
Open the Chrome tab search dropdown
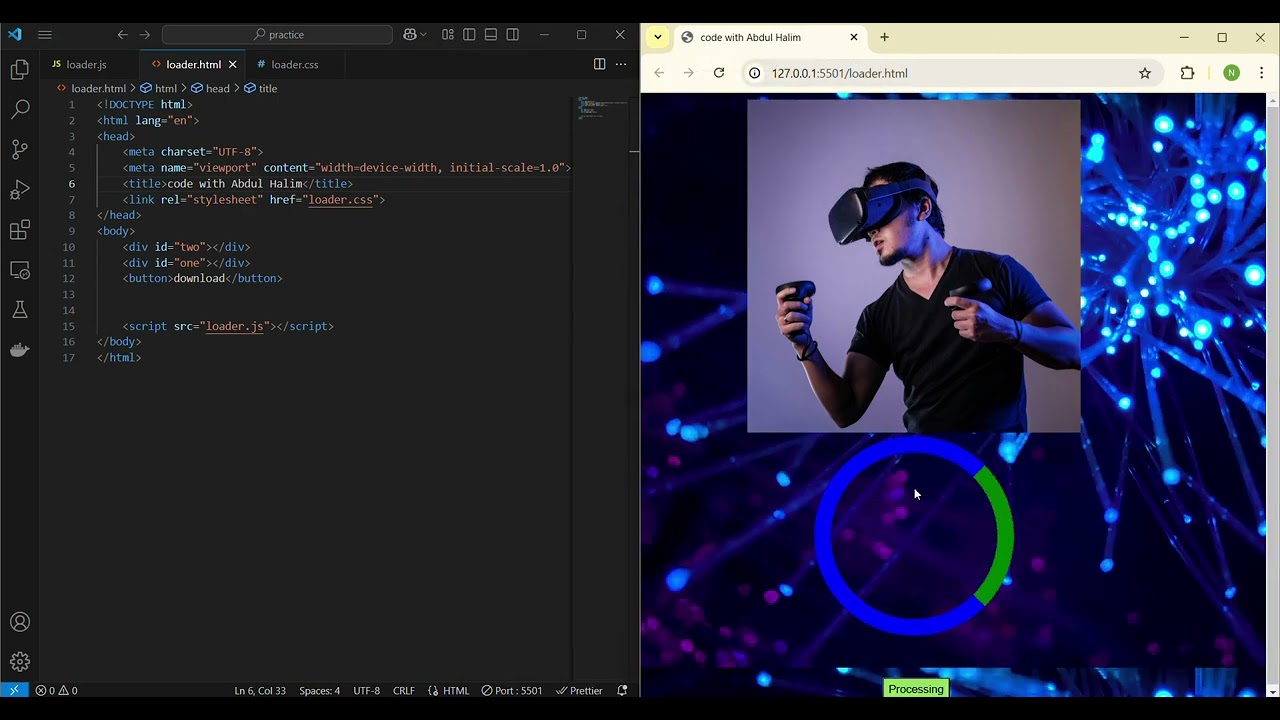pyautogui.click(x=657, y=37)
